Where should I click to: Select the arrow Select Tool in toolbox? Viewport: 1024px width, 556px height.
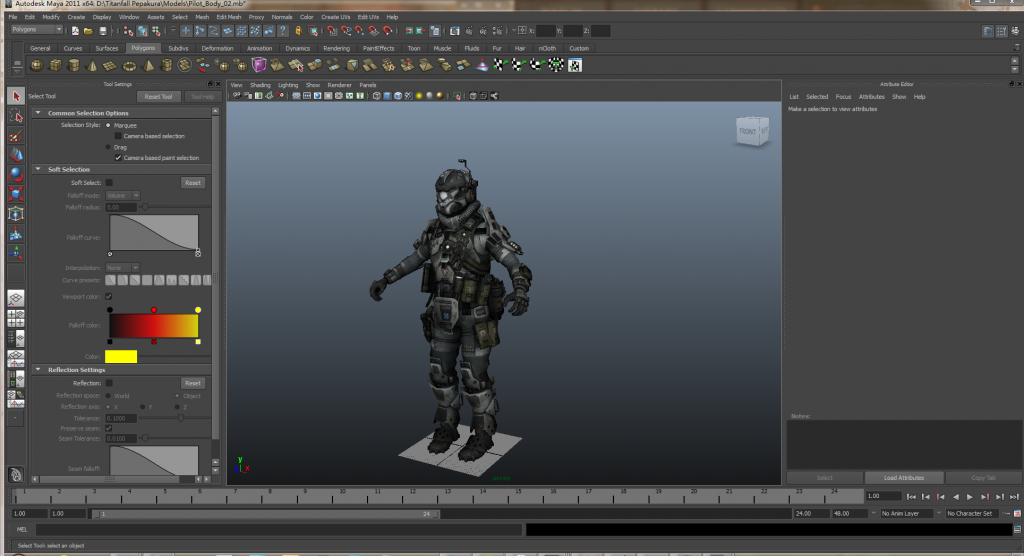point(16,96)
